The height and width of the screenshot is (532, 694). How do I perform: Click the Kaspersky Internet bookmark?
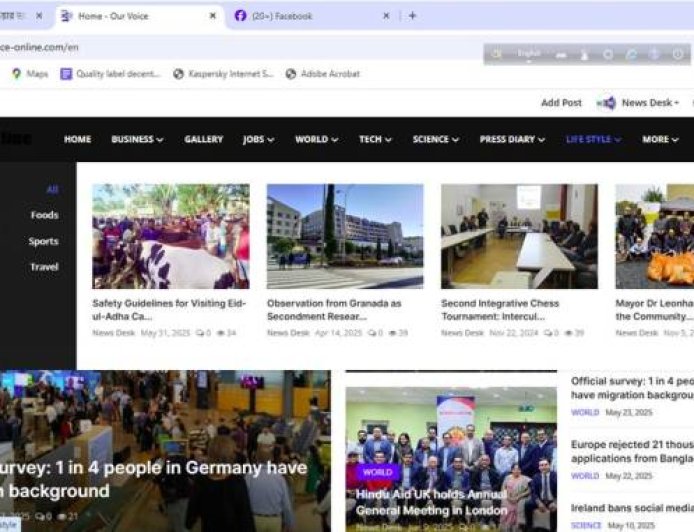223,74
